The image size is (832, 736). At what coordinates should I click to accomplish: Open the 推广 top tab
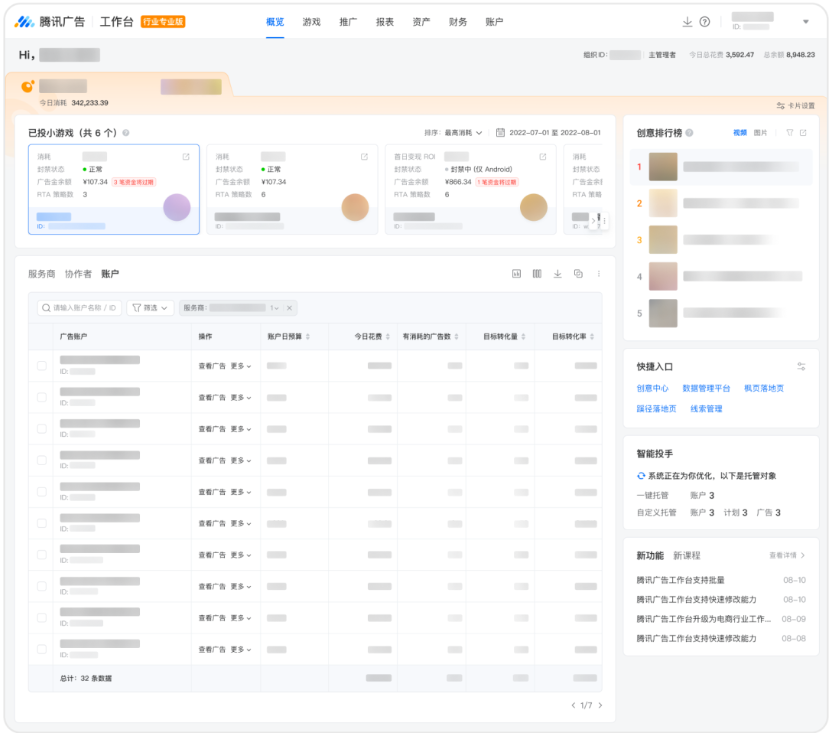pyautogui.click(x=348, y=22)
